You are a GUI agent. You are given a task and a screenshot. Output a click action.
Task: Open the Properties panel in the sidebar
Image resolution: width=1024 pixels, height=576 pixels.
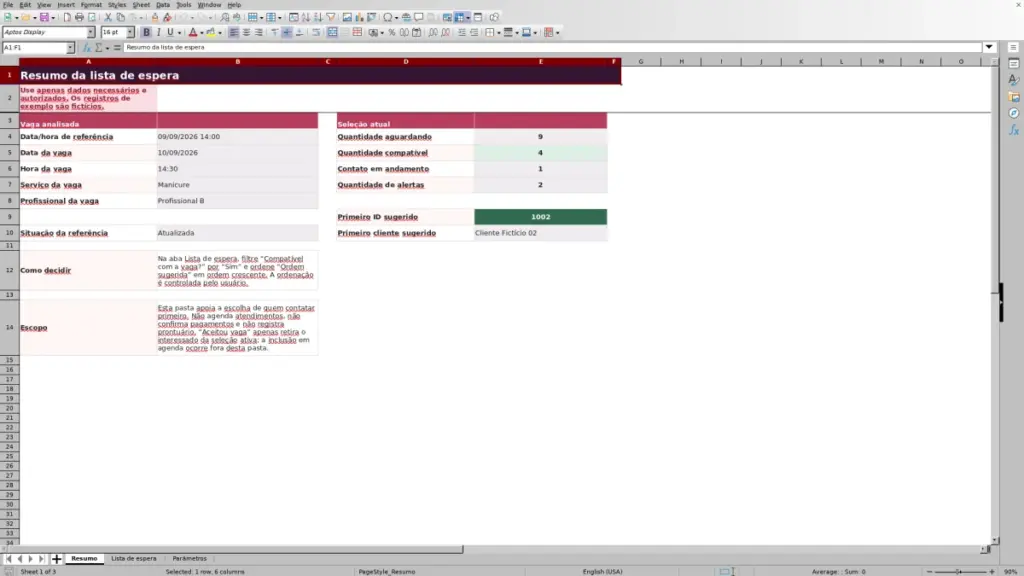pos(1014,63)
